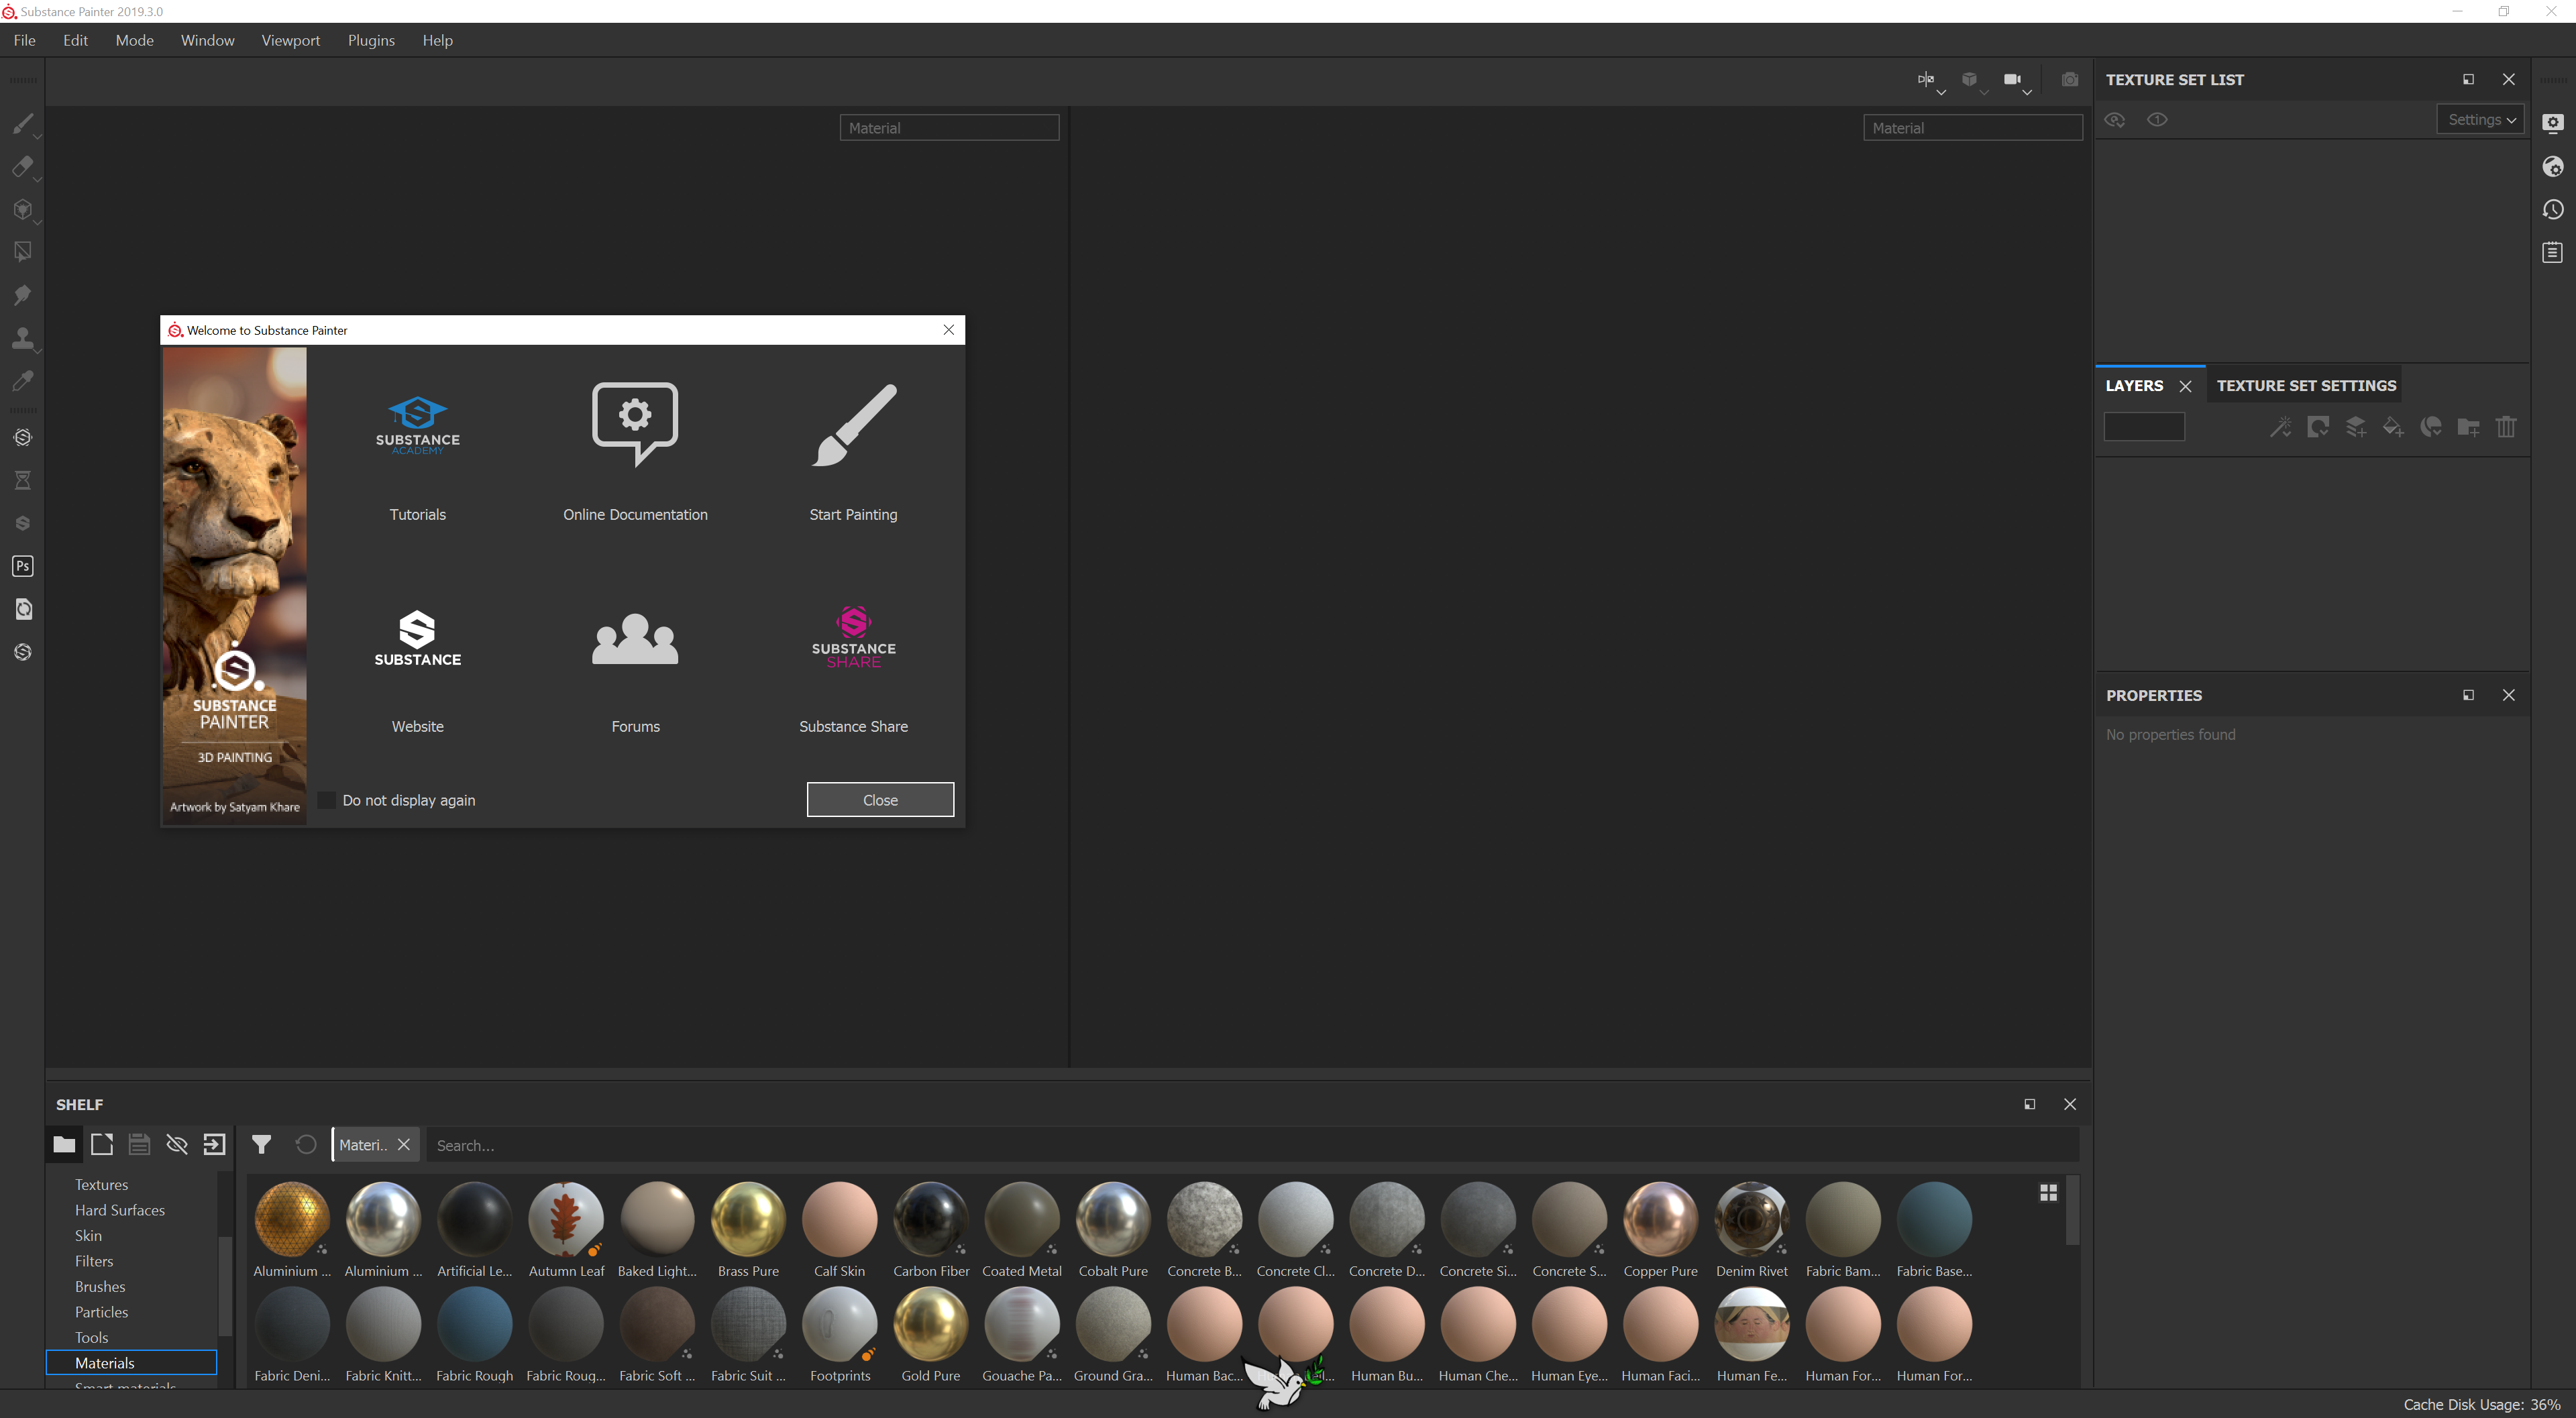
Task: Open the Viewport menu
Action: (x=290, y=40)
